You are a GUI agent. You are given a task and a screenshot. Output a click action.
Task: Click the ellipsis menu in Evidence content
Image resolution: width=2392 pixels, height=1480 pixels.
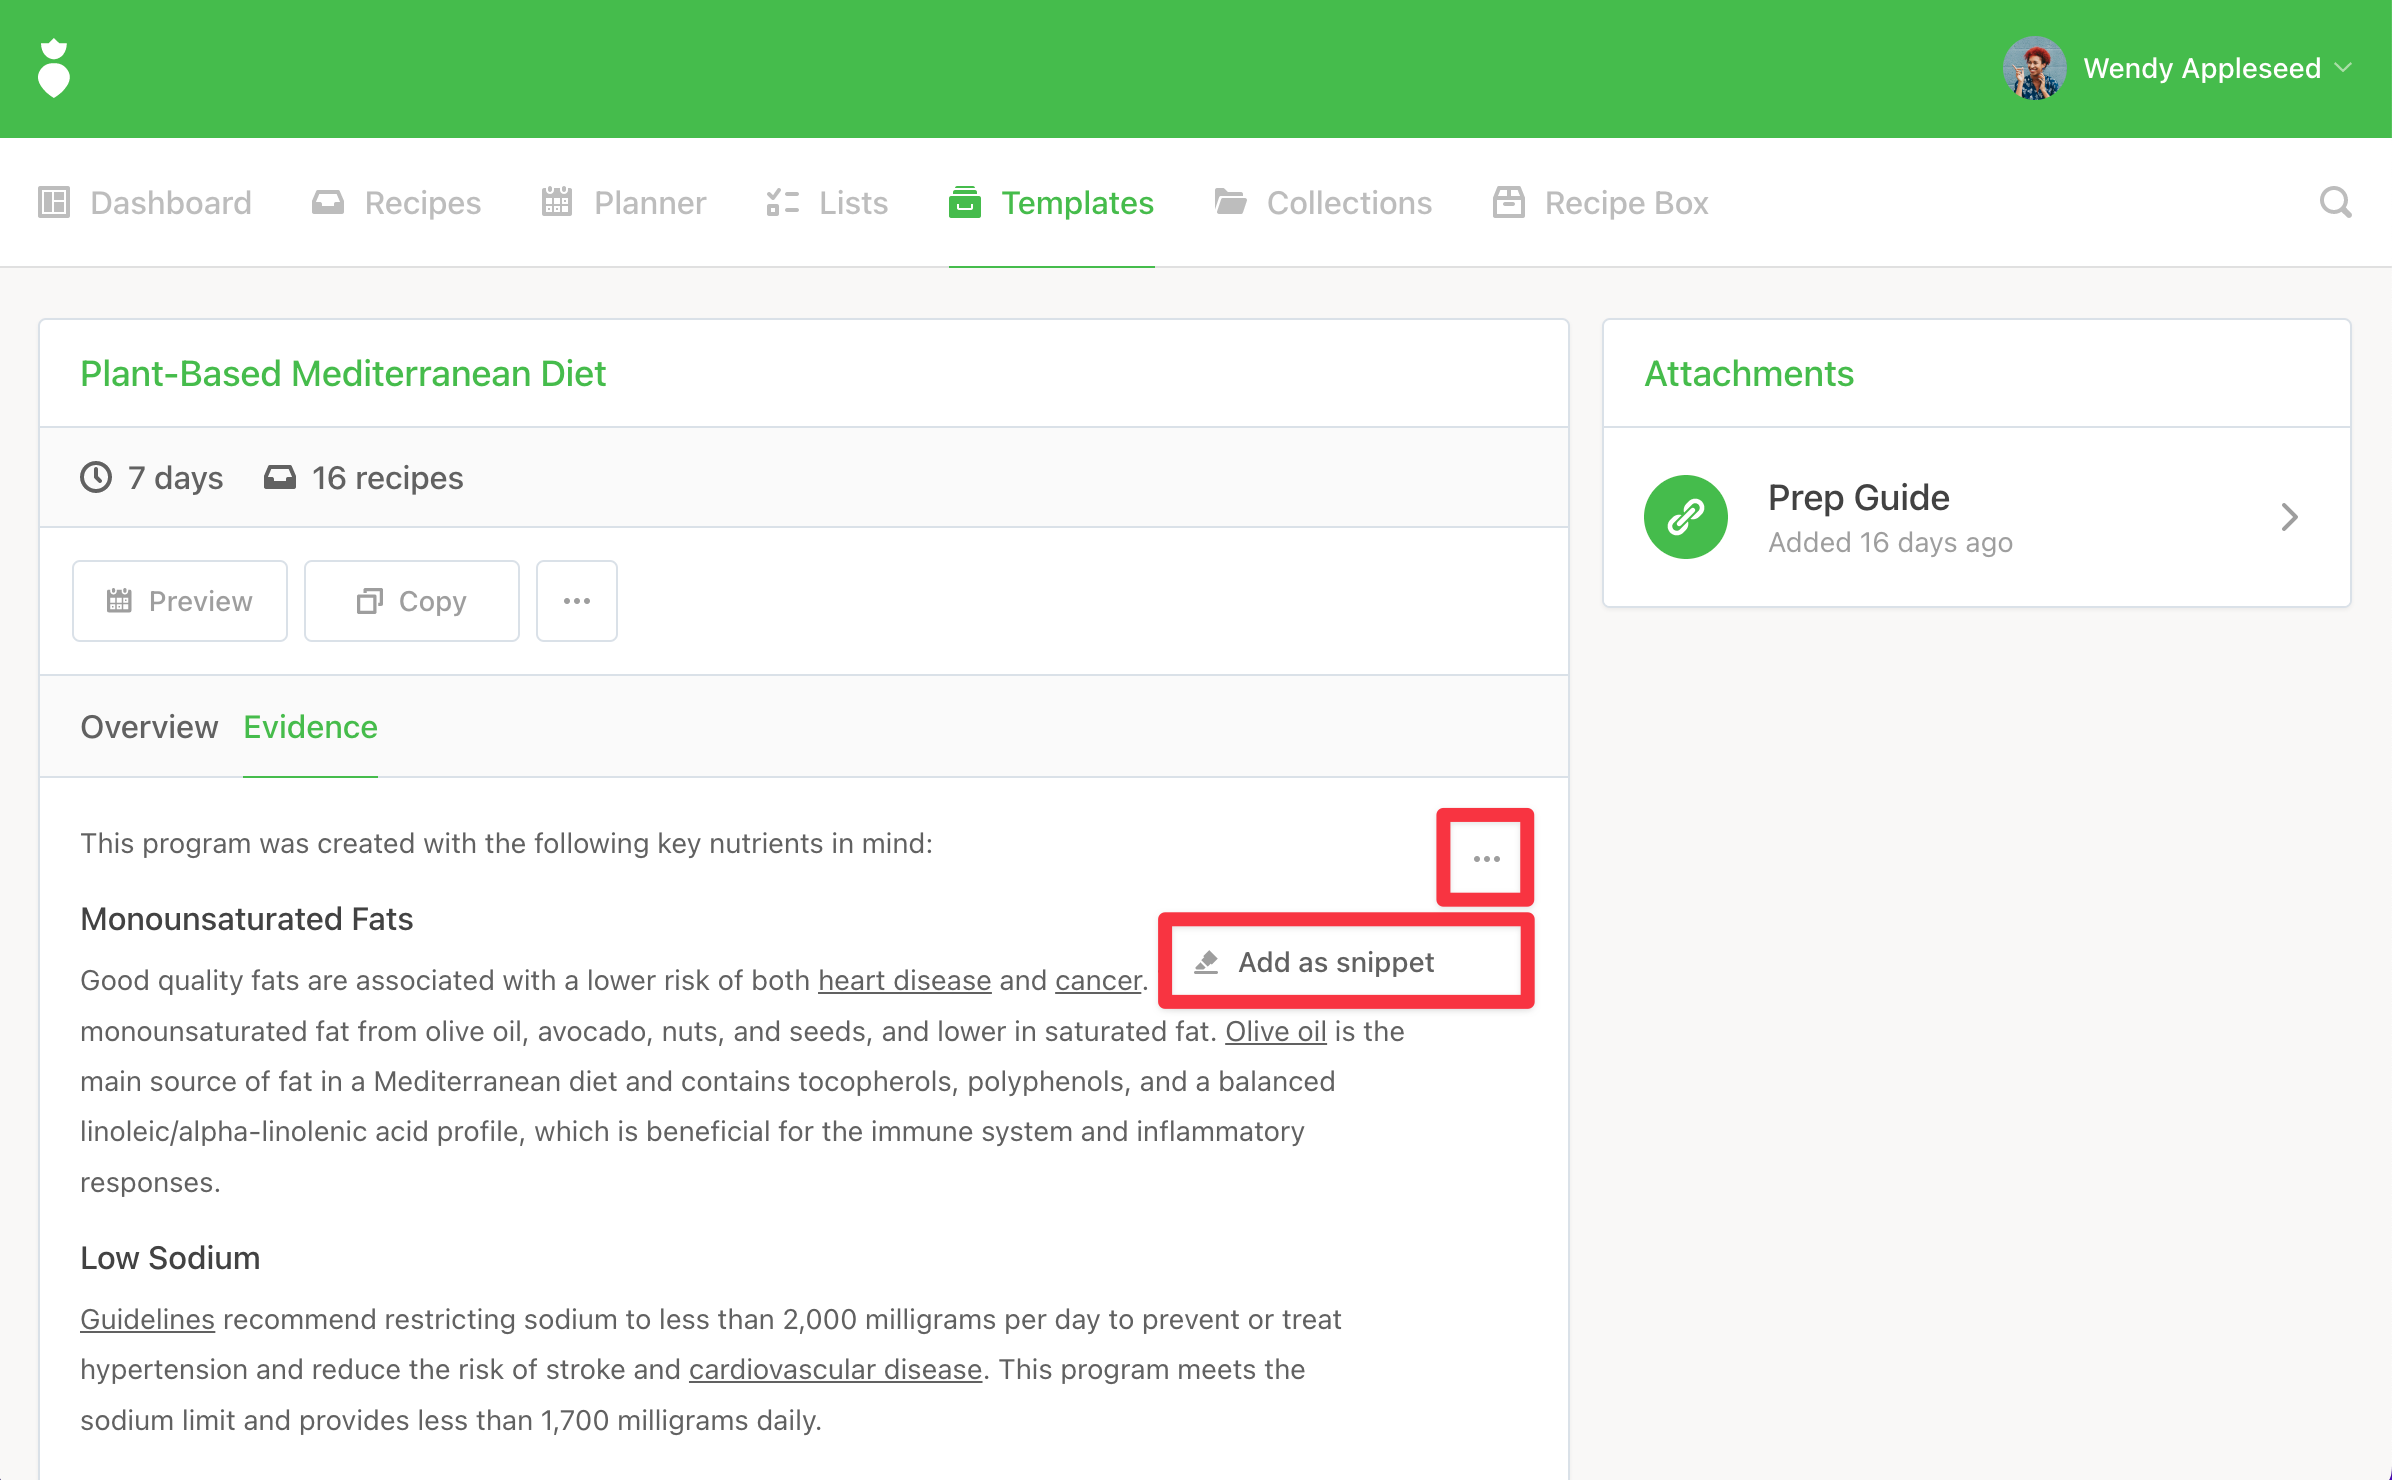tap(1486, 859)
